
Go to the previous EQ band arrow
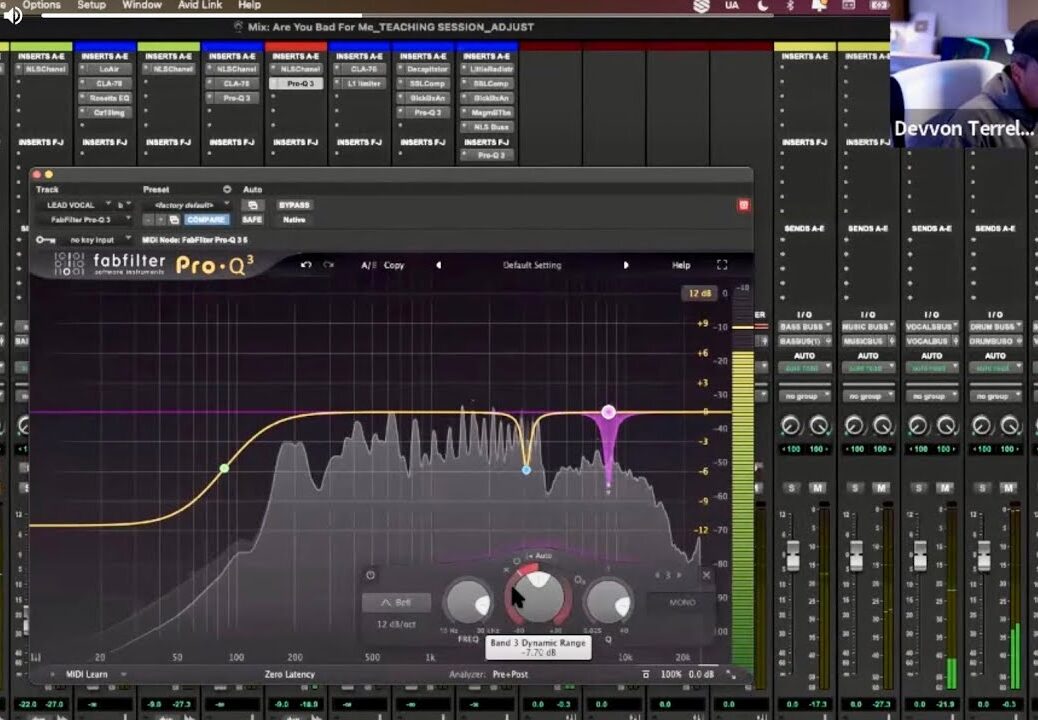[x=657, y=575]
